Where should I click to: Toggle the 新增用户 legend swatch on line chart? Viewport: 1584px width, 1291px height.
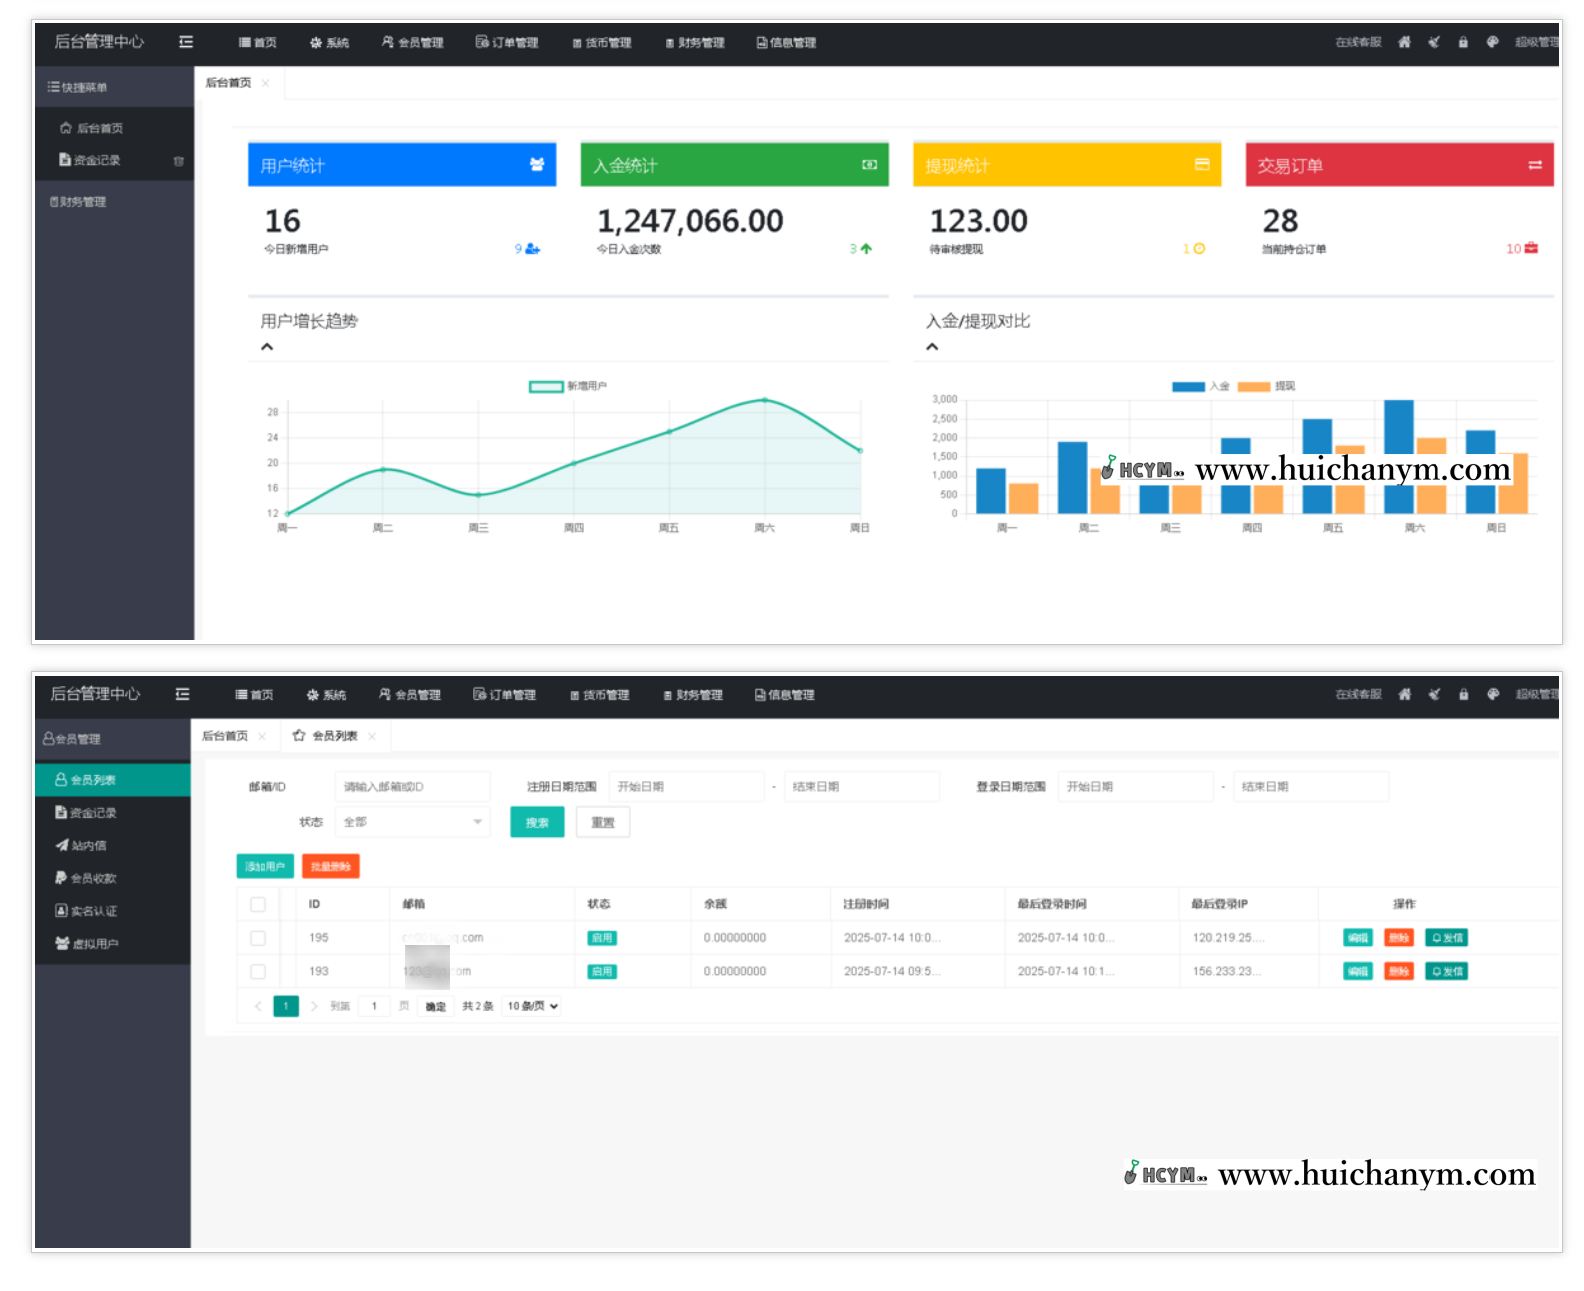click(546, 386)
